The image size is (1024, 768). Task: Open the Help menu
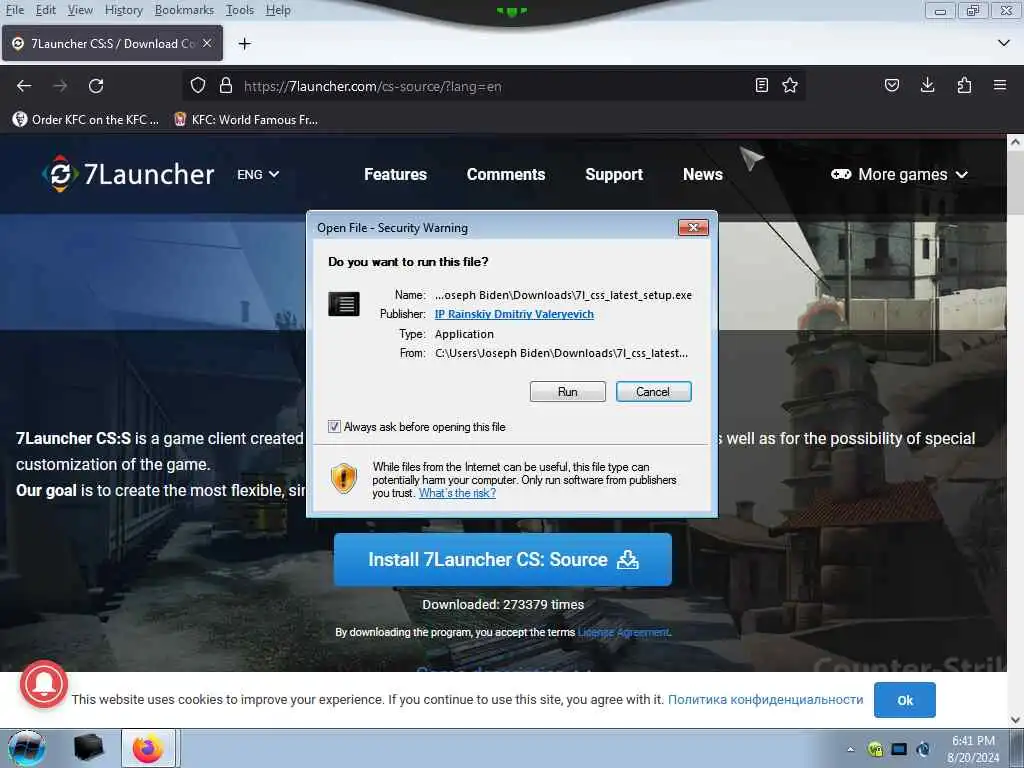tap(278, 10)
